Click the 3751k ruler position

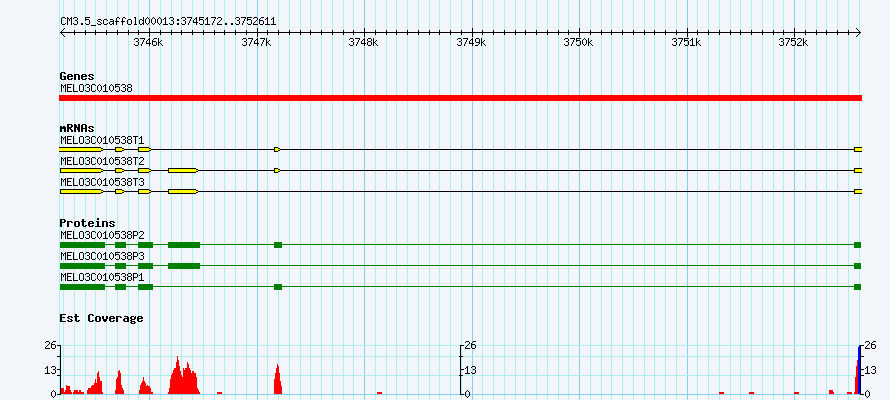[686, 43]
